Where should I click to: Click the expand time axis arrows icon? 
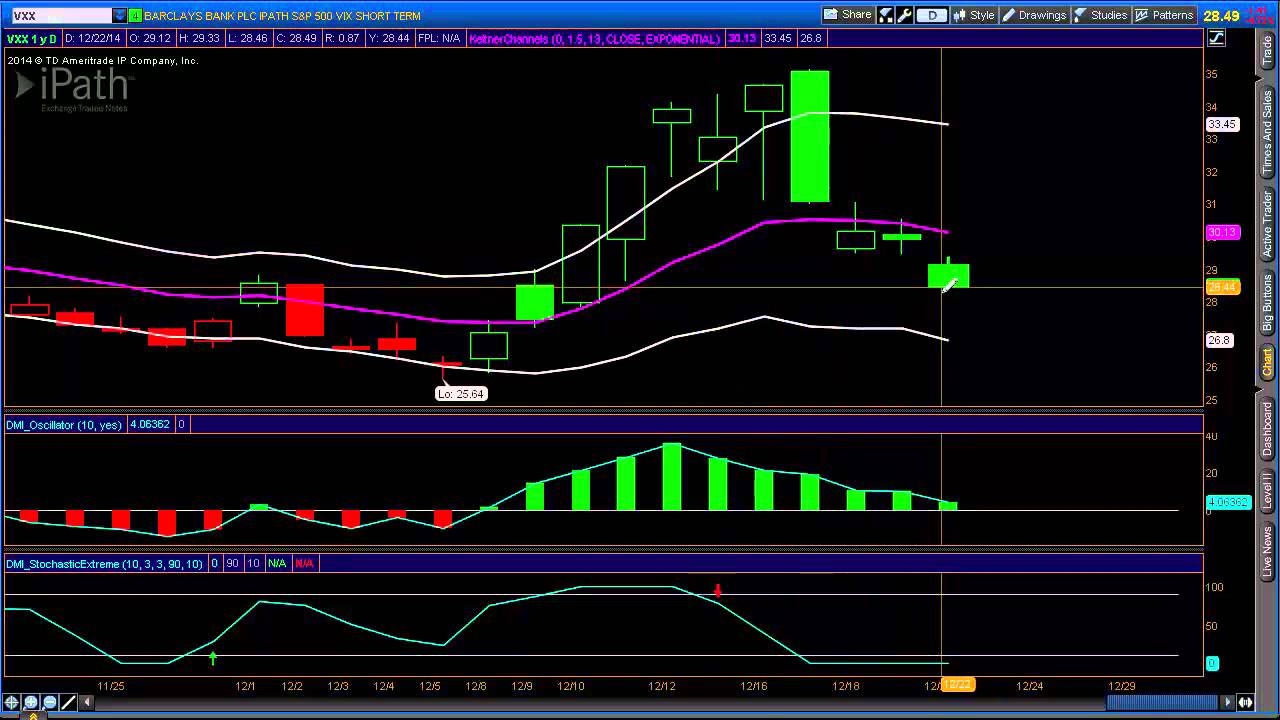(x=1246, y=703)
